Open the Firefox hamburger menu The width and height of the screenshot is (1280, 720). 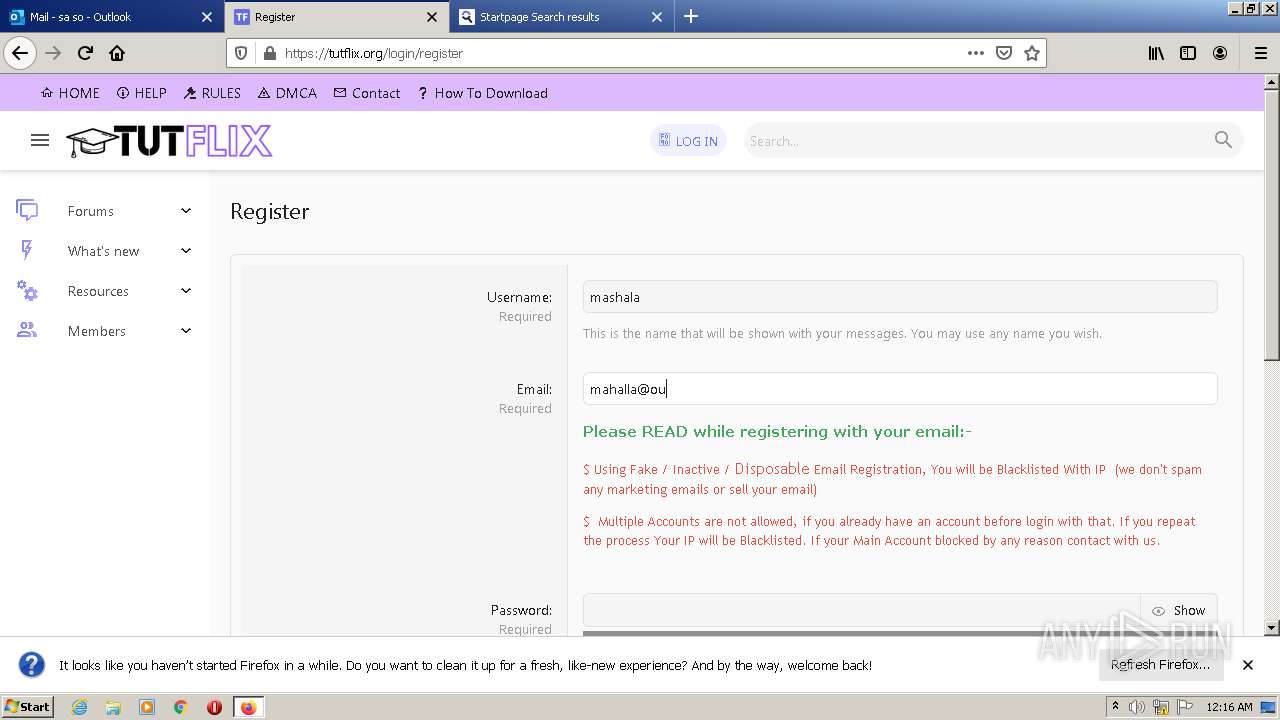click(x=1260, y=53)
